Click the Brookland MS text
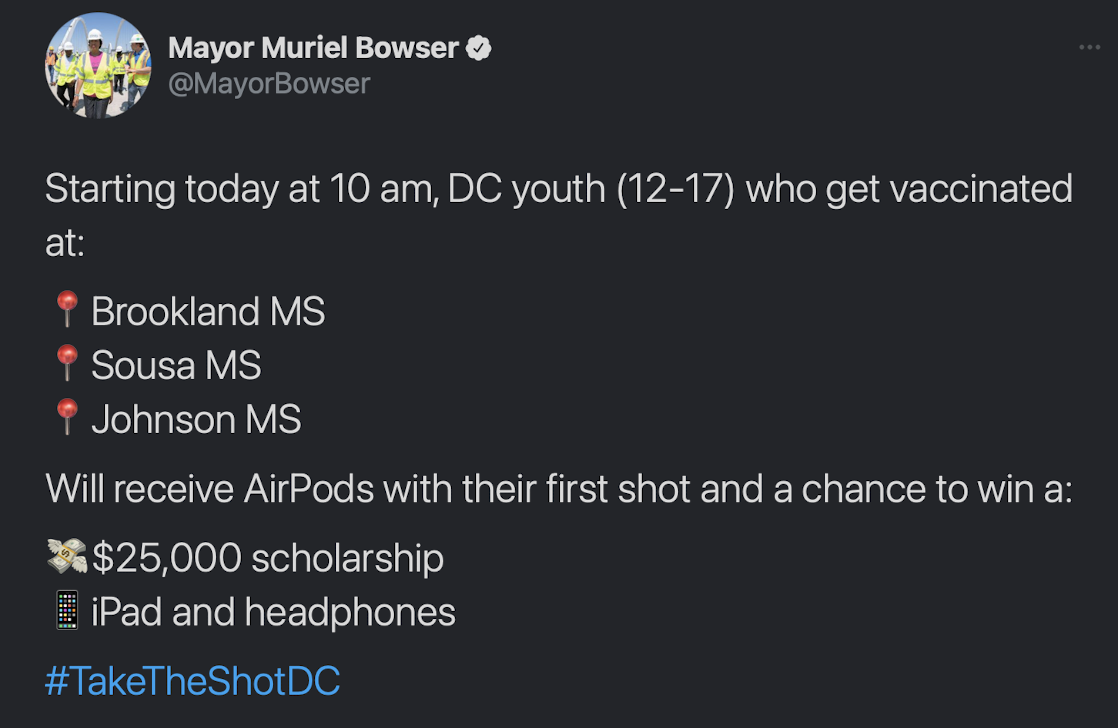Image resolution: width=1118 pixels, height=728 pixels. pyautogui.click(x=208, y=311)
